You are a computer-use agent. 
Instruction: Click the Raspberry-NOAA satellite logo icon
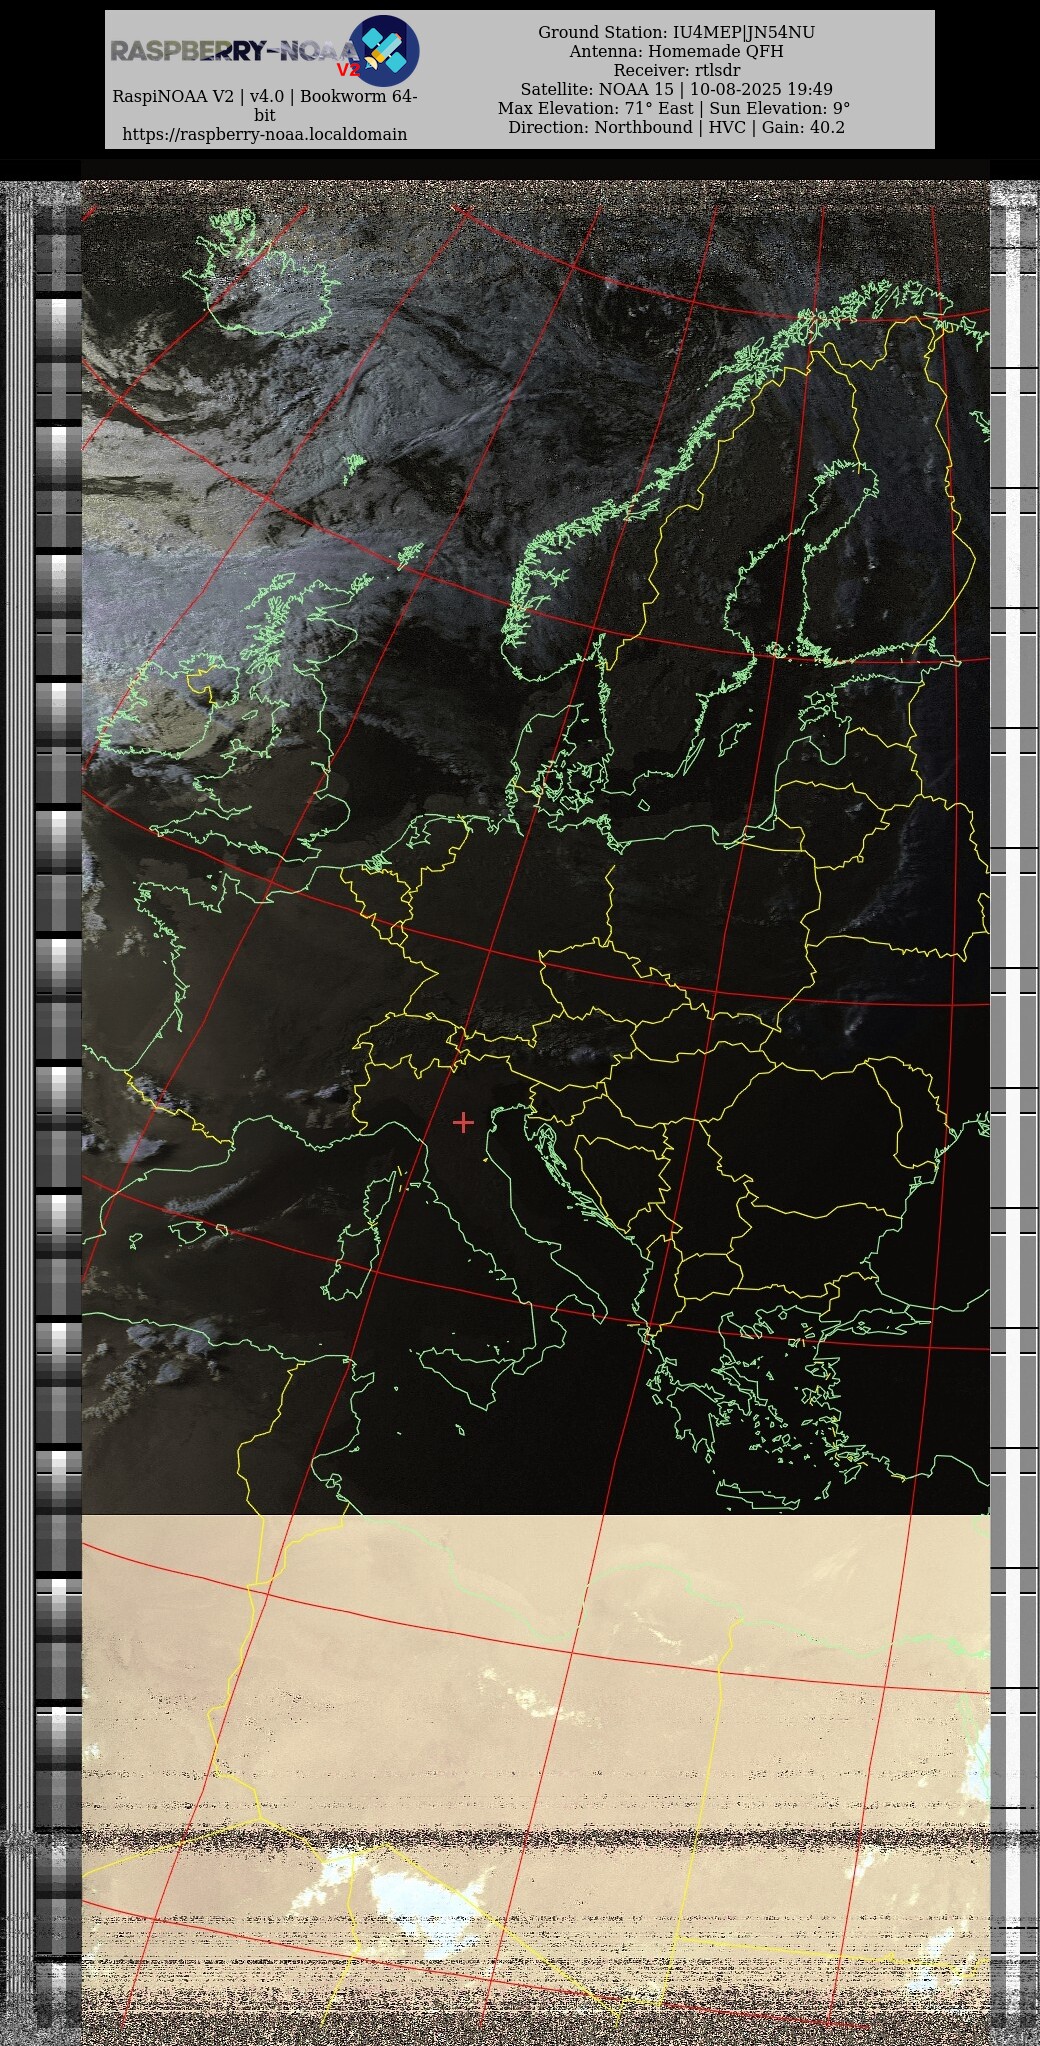pos(384,50)
